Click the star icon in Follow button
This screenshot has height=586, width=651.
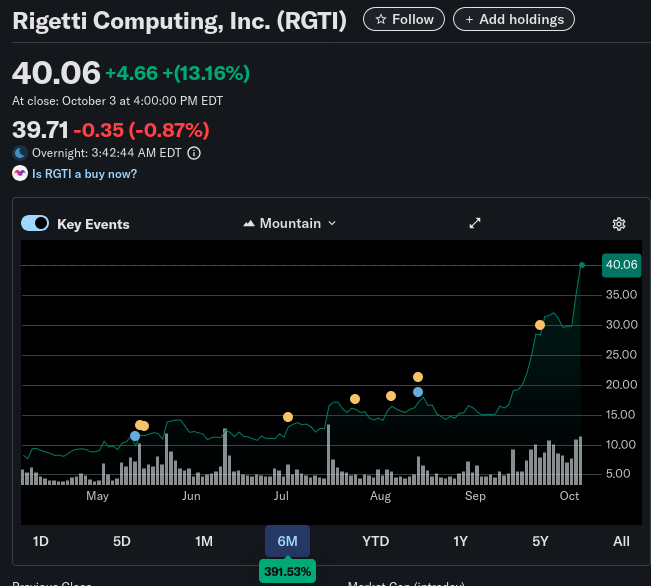pyautogui.click(x=381, y=20)
